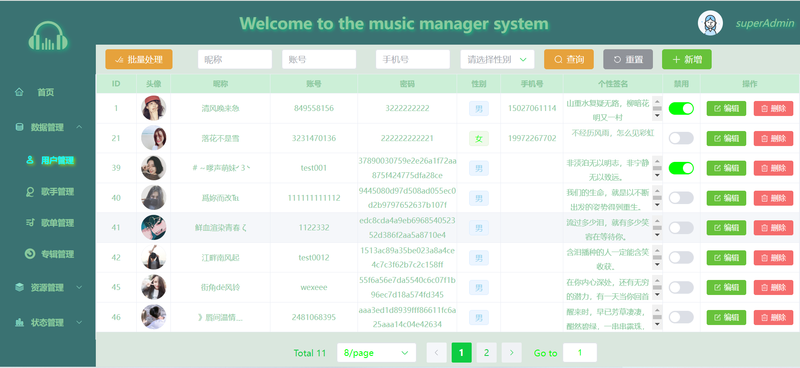The height and width of the screenshot is (368, 800).
Task: Open avatar of user 落花不是雪
Action: (153, 138)
